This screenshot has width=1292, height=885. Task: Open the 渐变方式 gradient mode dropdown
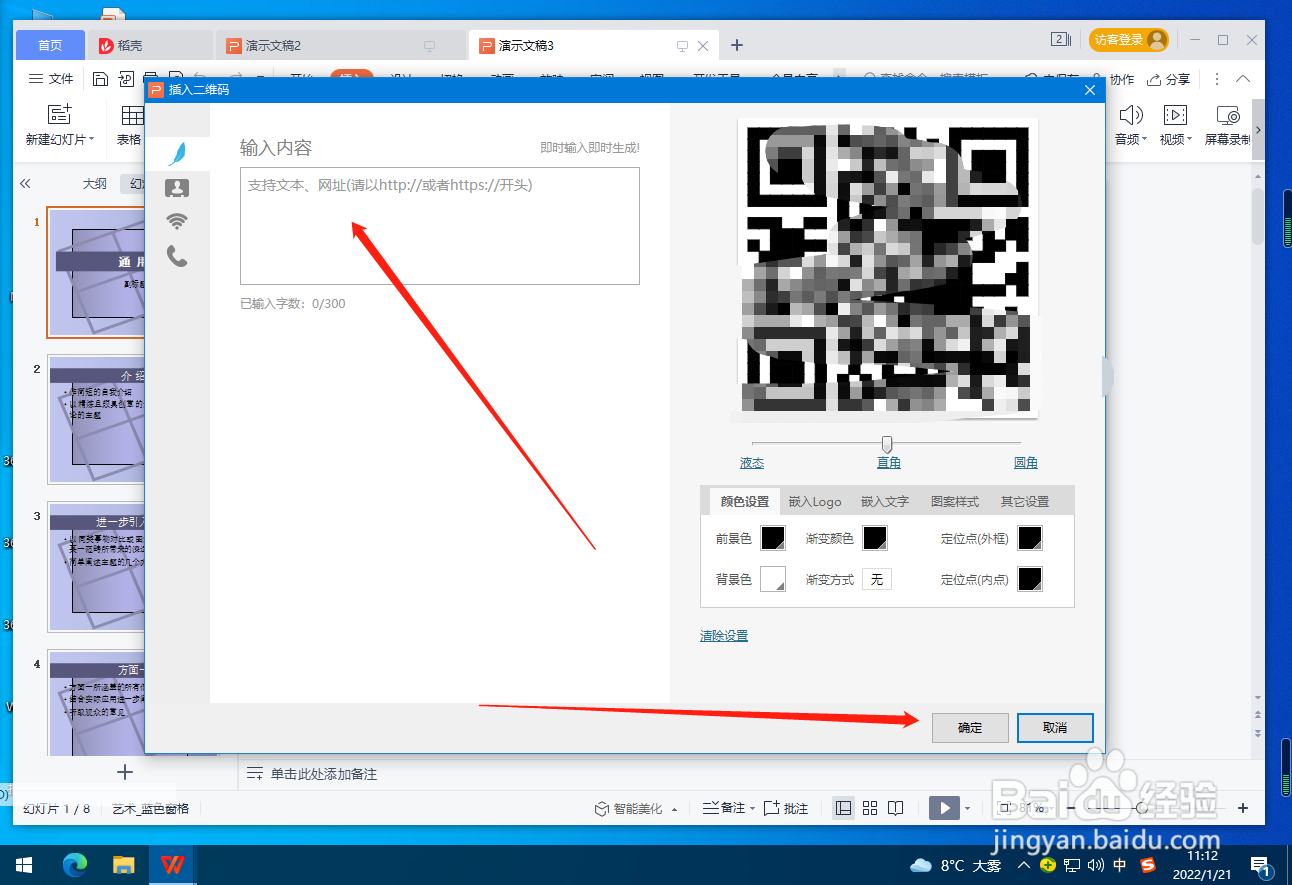(x=876, y=579)
